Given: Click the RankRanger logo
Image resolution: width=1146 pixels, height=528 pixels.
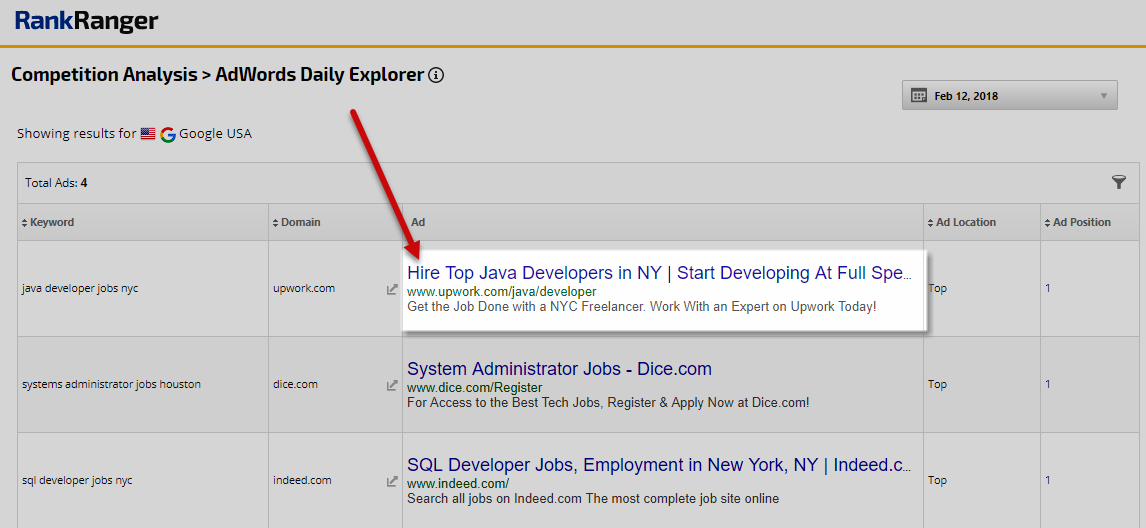Looking at the screenshot, I should point(86,21).
